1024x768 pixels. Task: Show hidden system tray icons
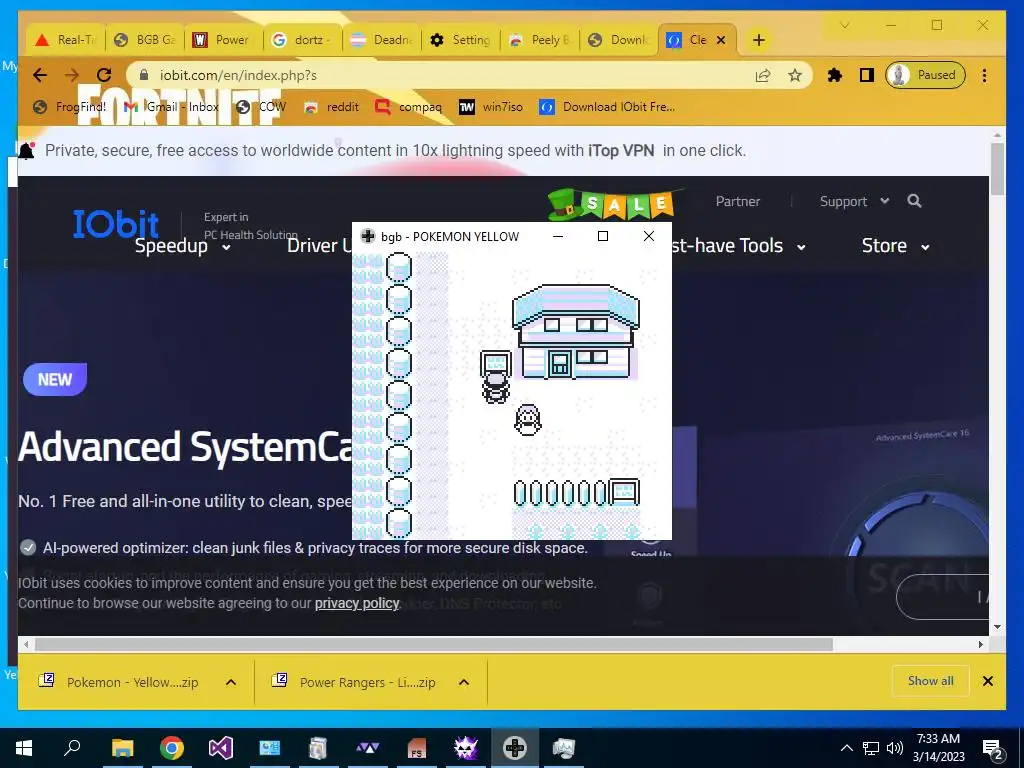[x=846, y=748]
